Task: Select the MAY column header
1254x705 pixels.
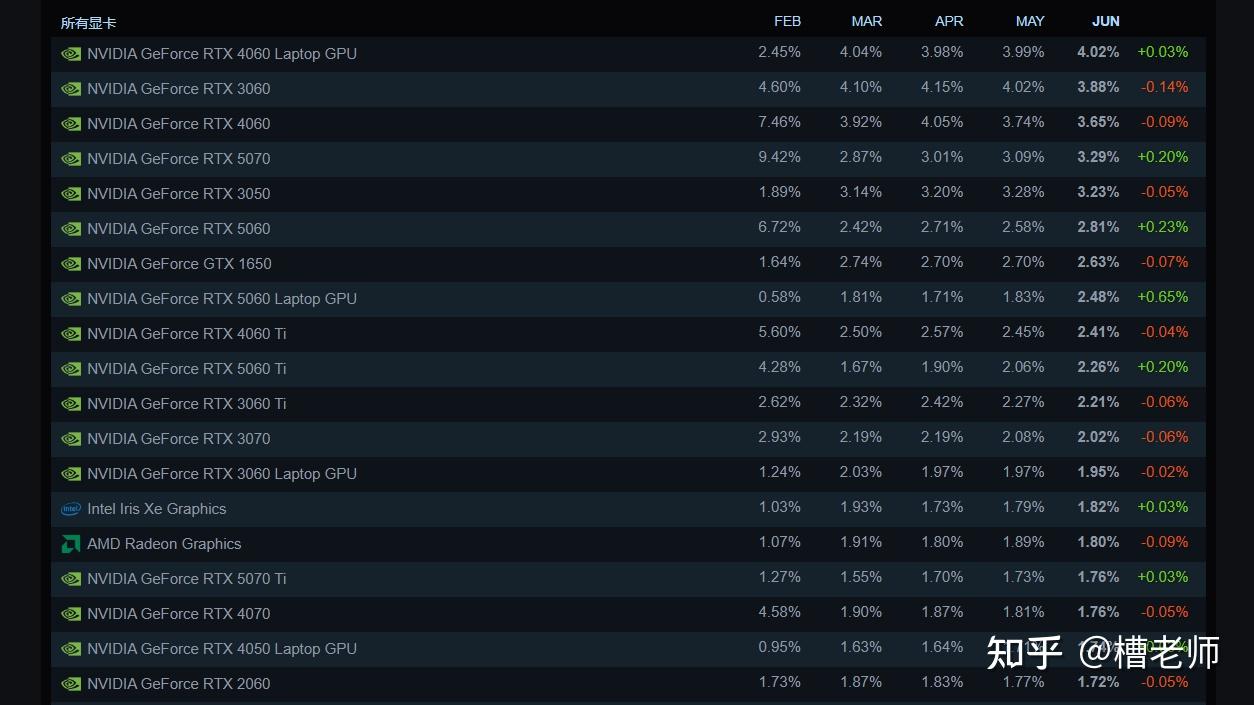Action: 1030,21
